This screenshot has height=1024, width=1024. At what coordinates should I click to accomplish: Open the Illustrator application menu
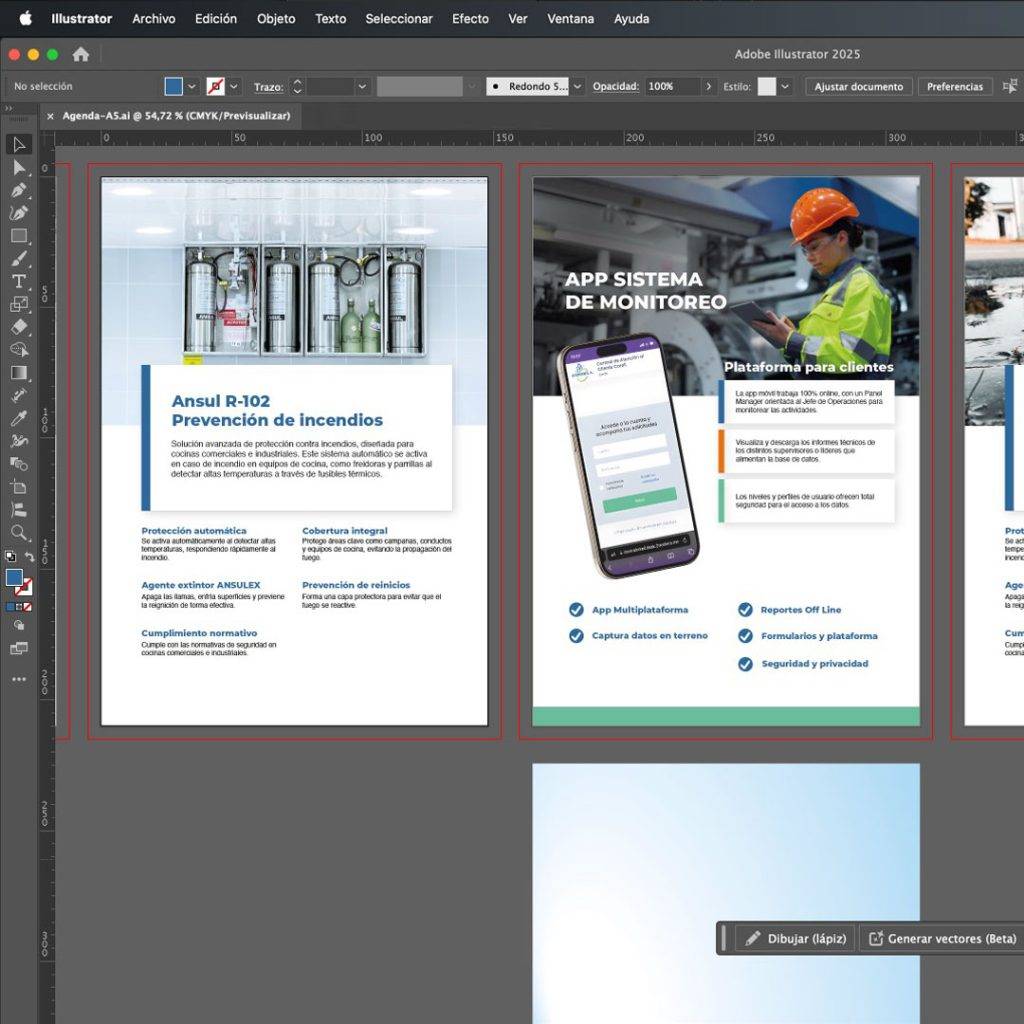pos(82,19)
